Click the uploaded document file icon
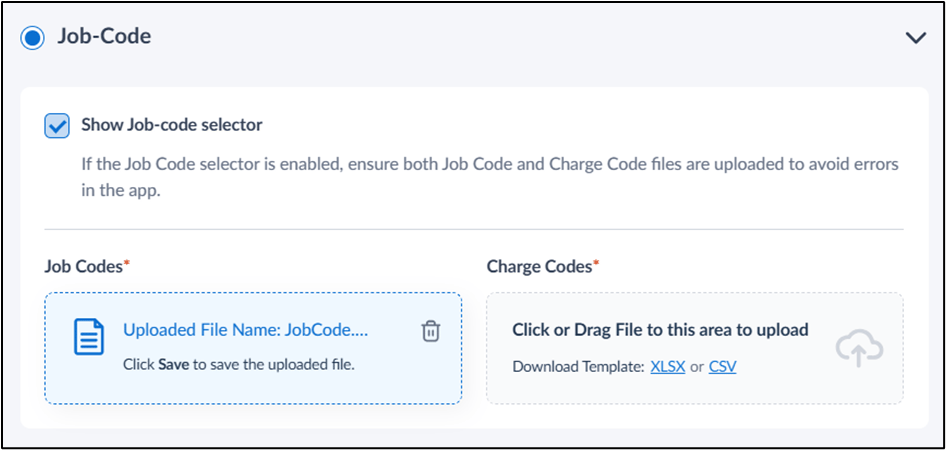The width and height of the screenshot is (946, 450). 89,337
